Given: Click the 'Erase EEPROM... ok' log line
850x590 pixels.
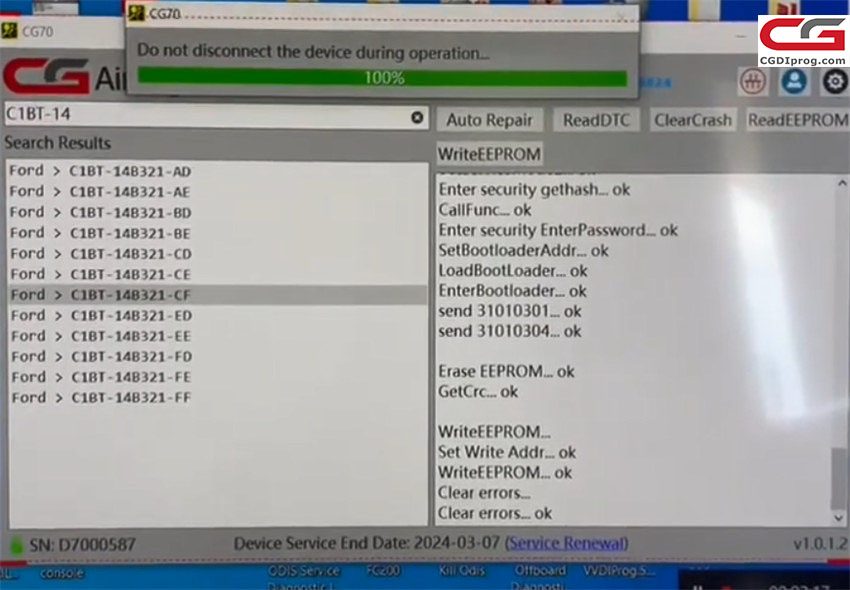Looking at the screenshot, I should pos(506,371).
